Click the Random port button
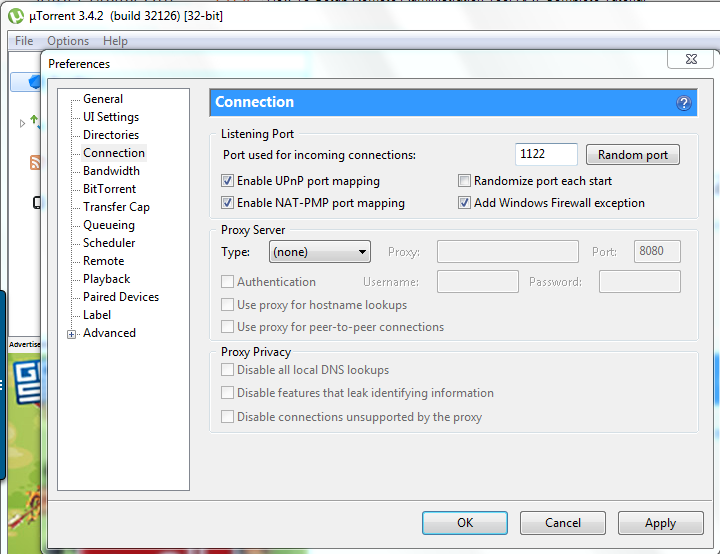 (x=633, y=155)
